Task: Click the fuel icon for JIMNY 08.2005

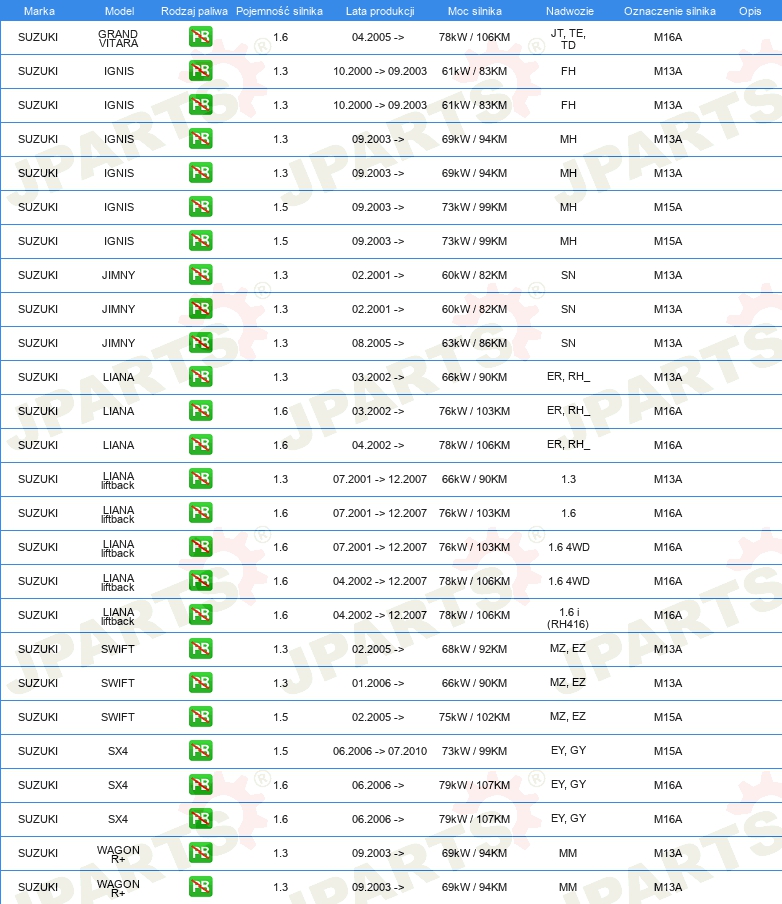Action: coord(201,343)
